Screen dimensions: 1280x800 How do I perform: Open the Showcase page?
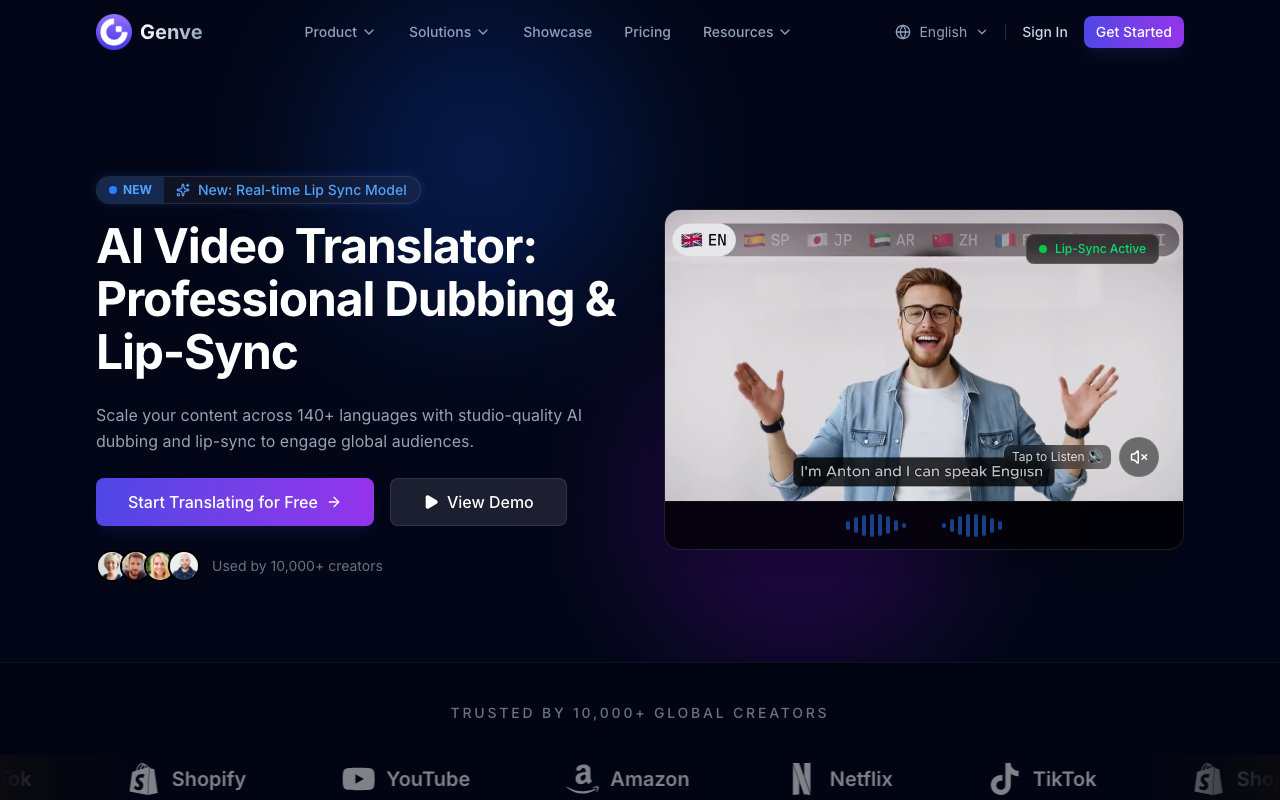pos(557,32)
